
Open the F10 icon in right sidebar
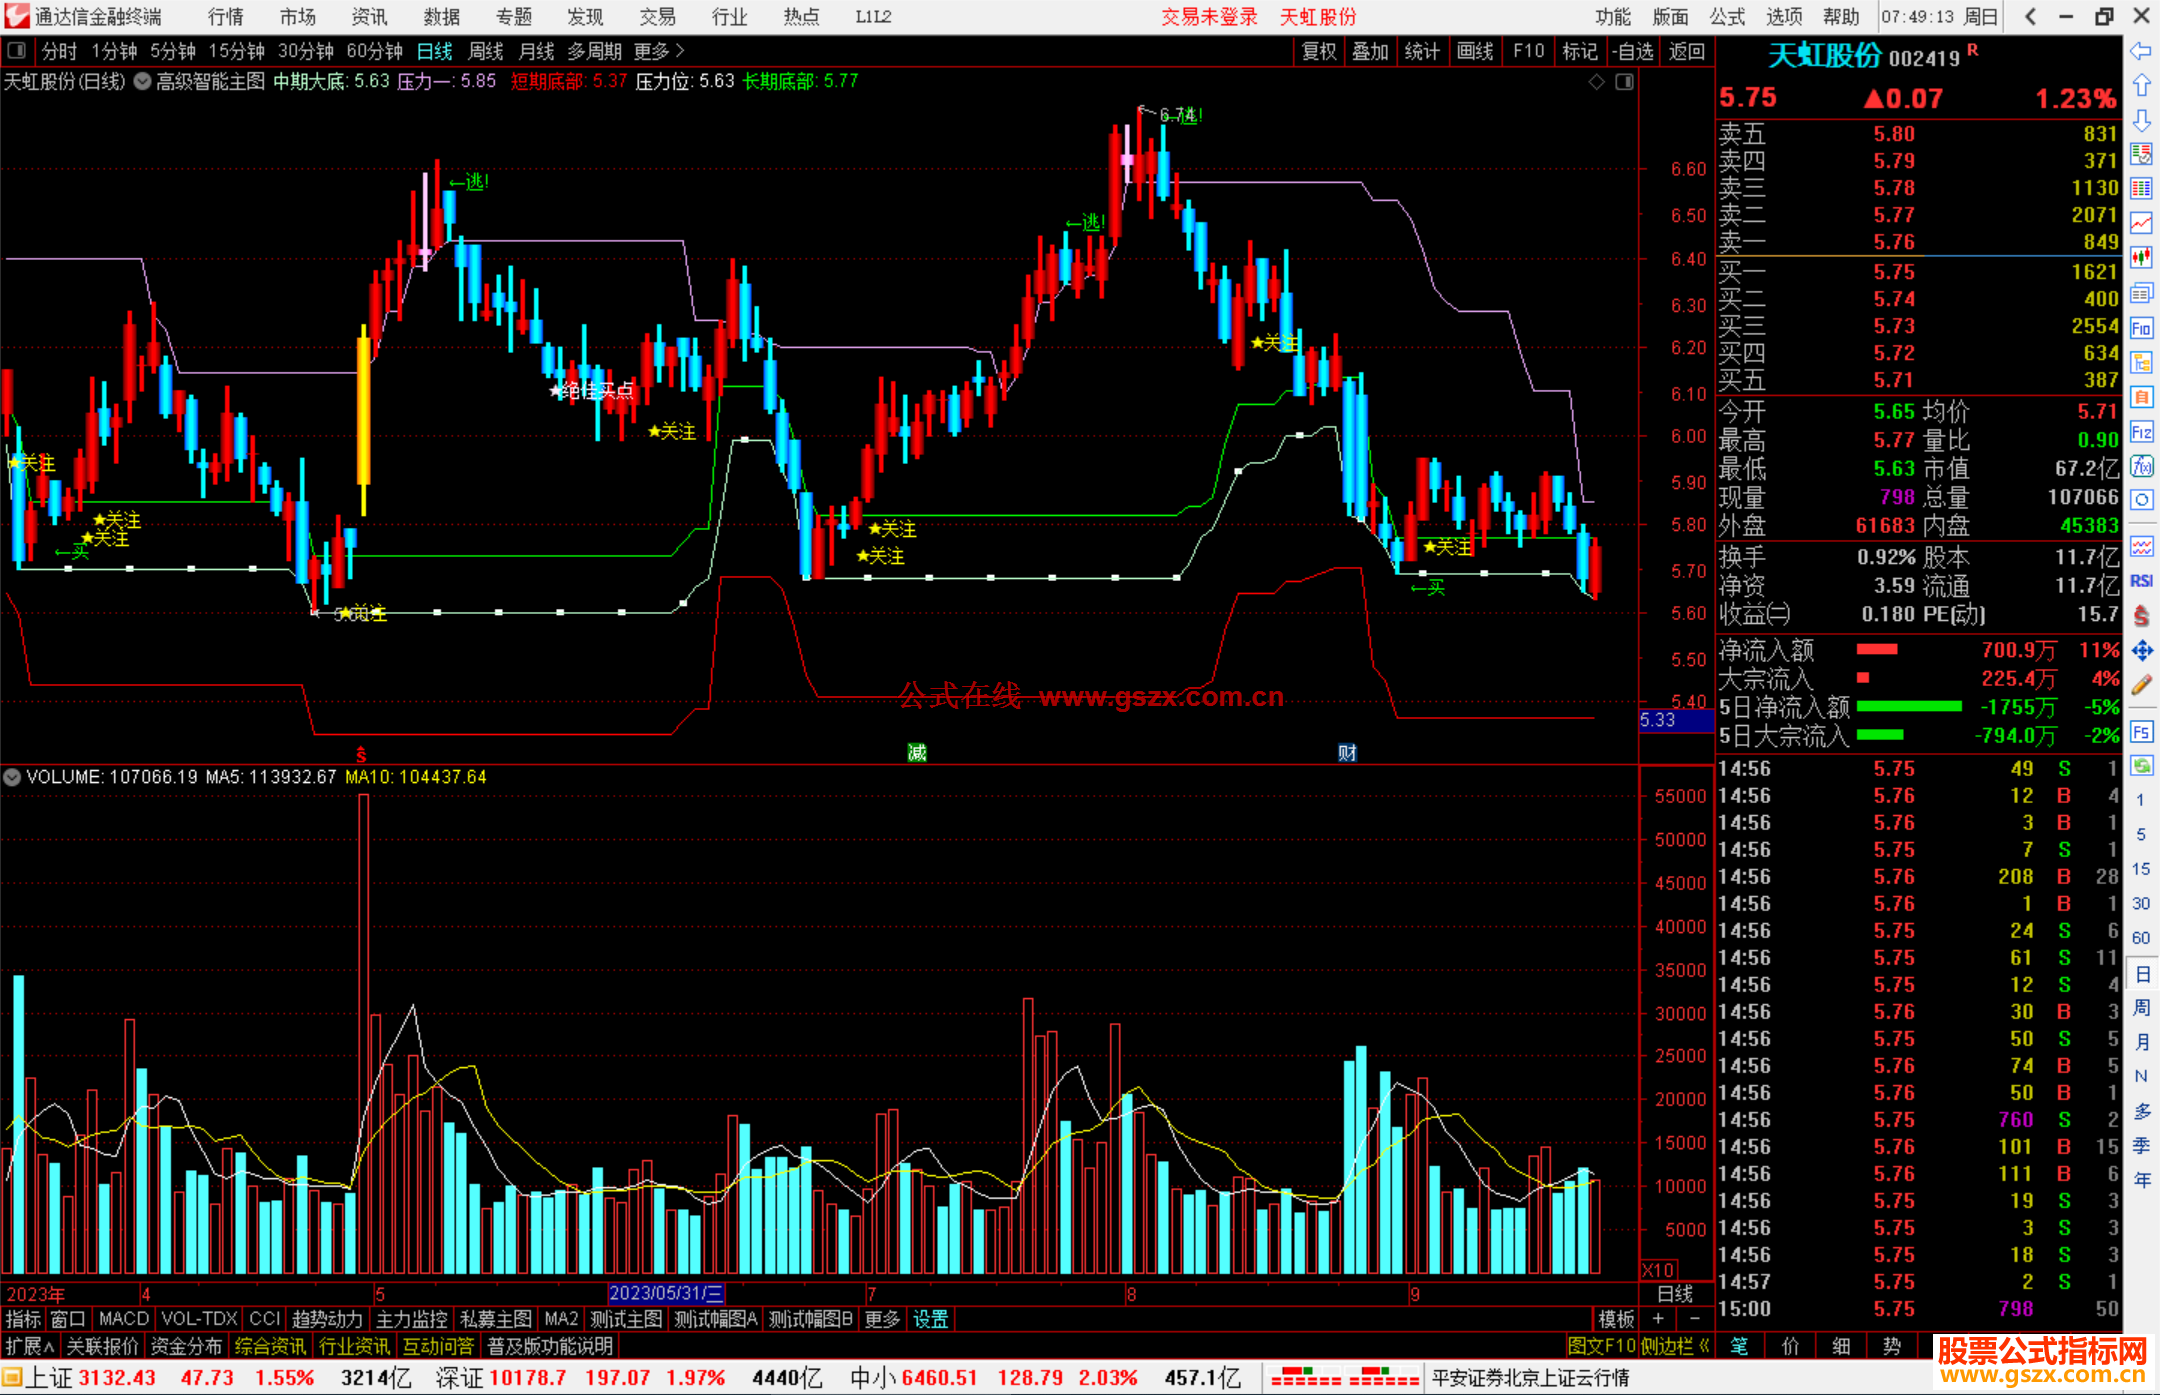tap(2141, 328)
